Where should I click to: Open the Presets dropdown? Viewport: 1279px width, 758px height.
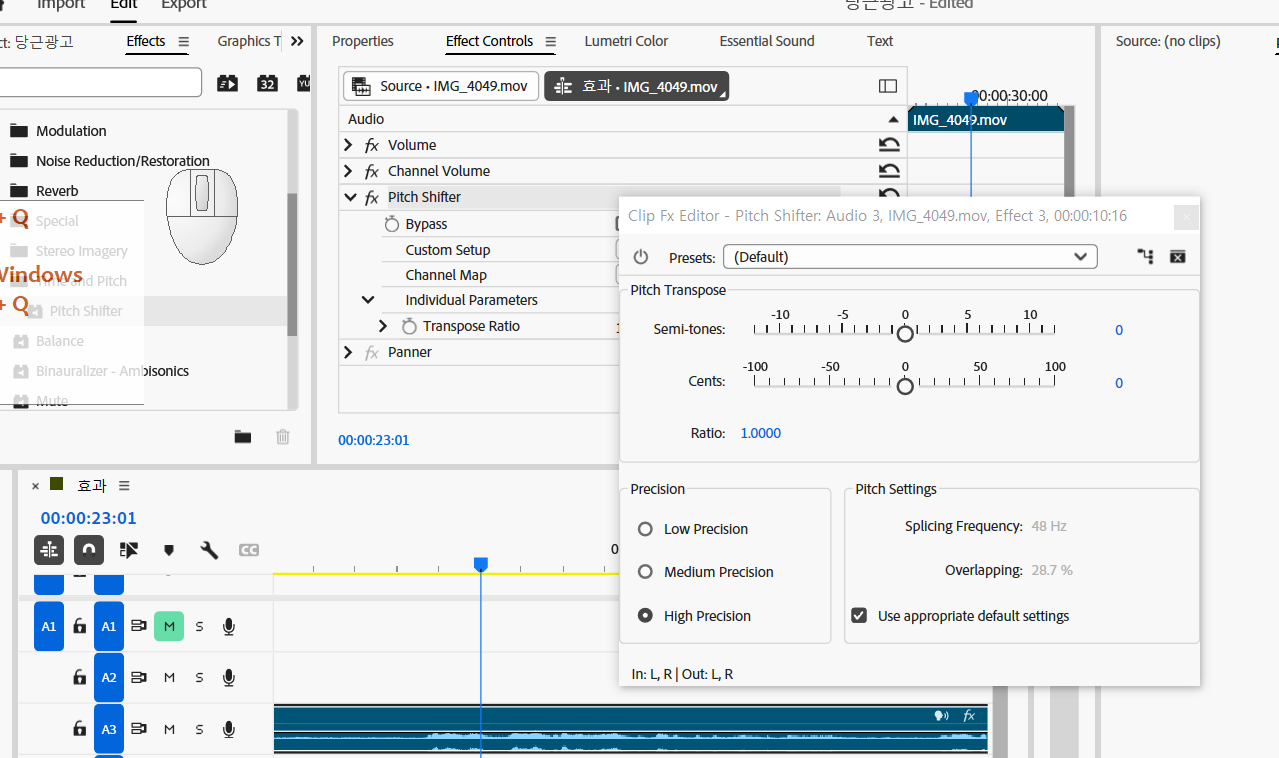(909, 257)
